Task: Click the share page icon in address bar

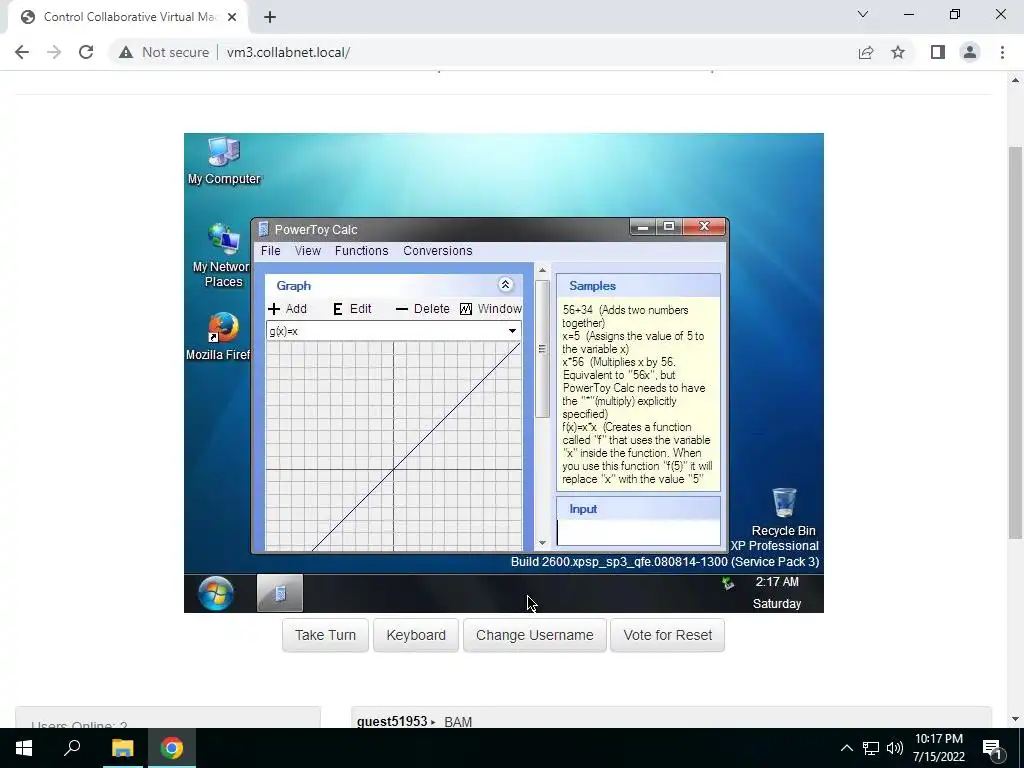Action: pyautogui.click(x=866, y=52)
